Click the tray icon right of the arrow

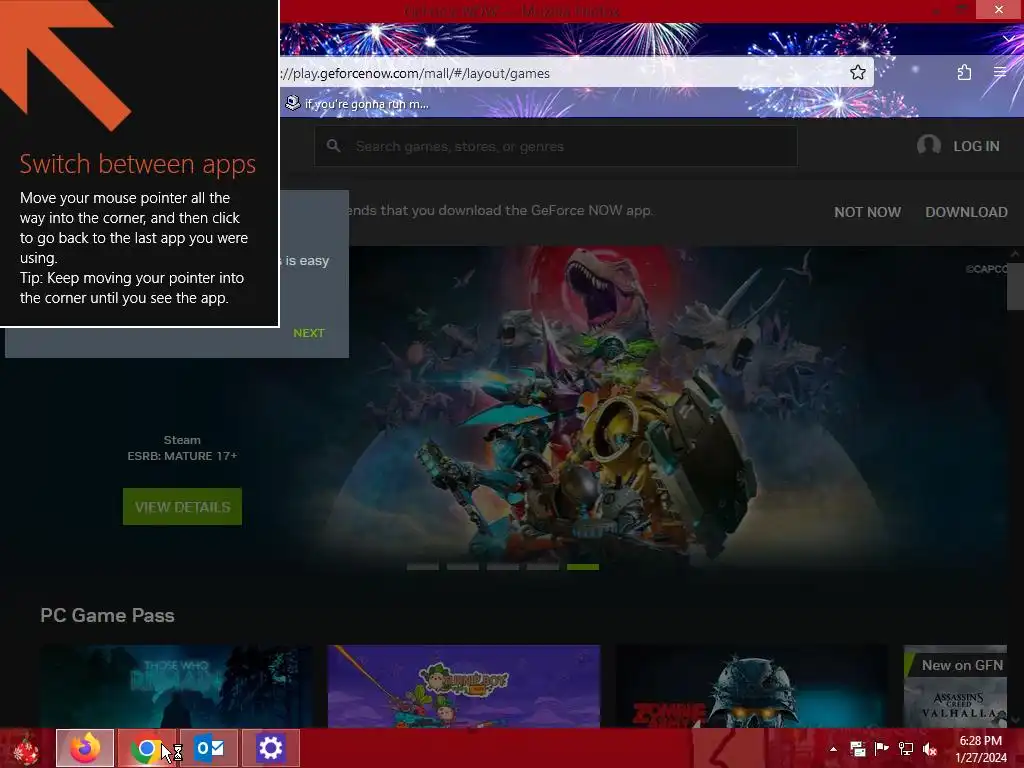(x=857, y=749)
